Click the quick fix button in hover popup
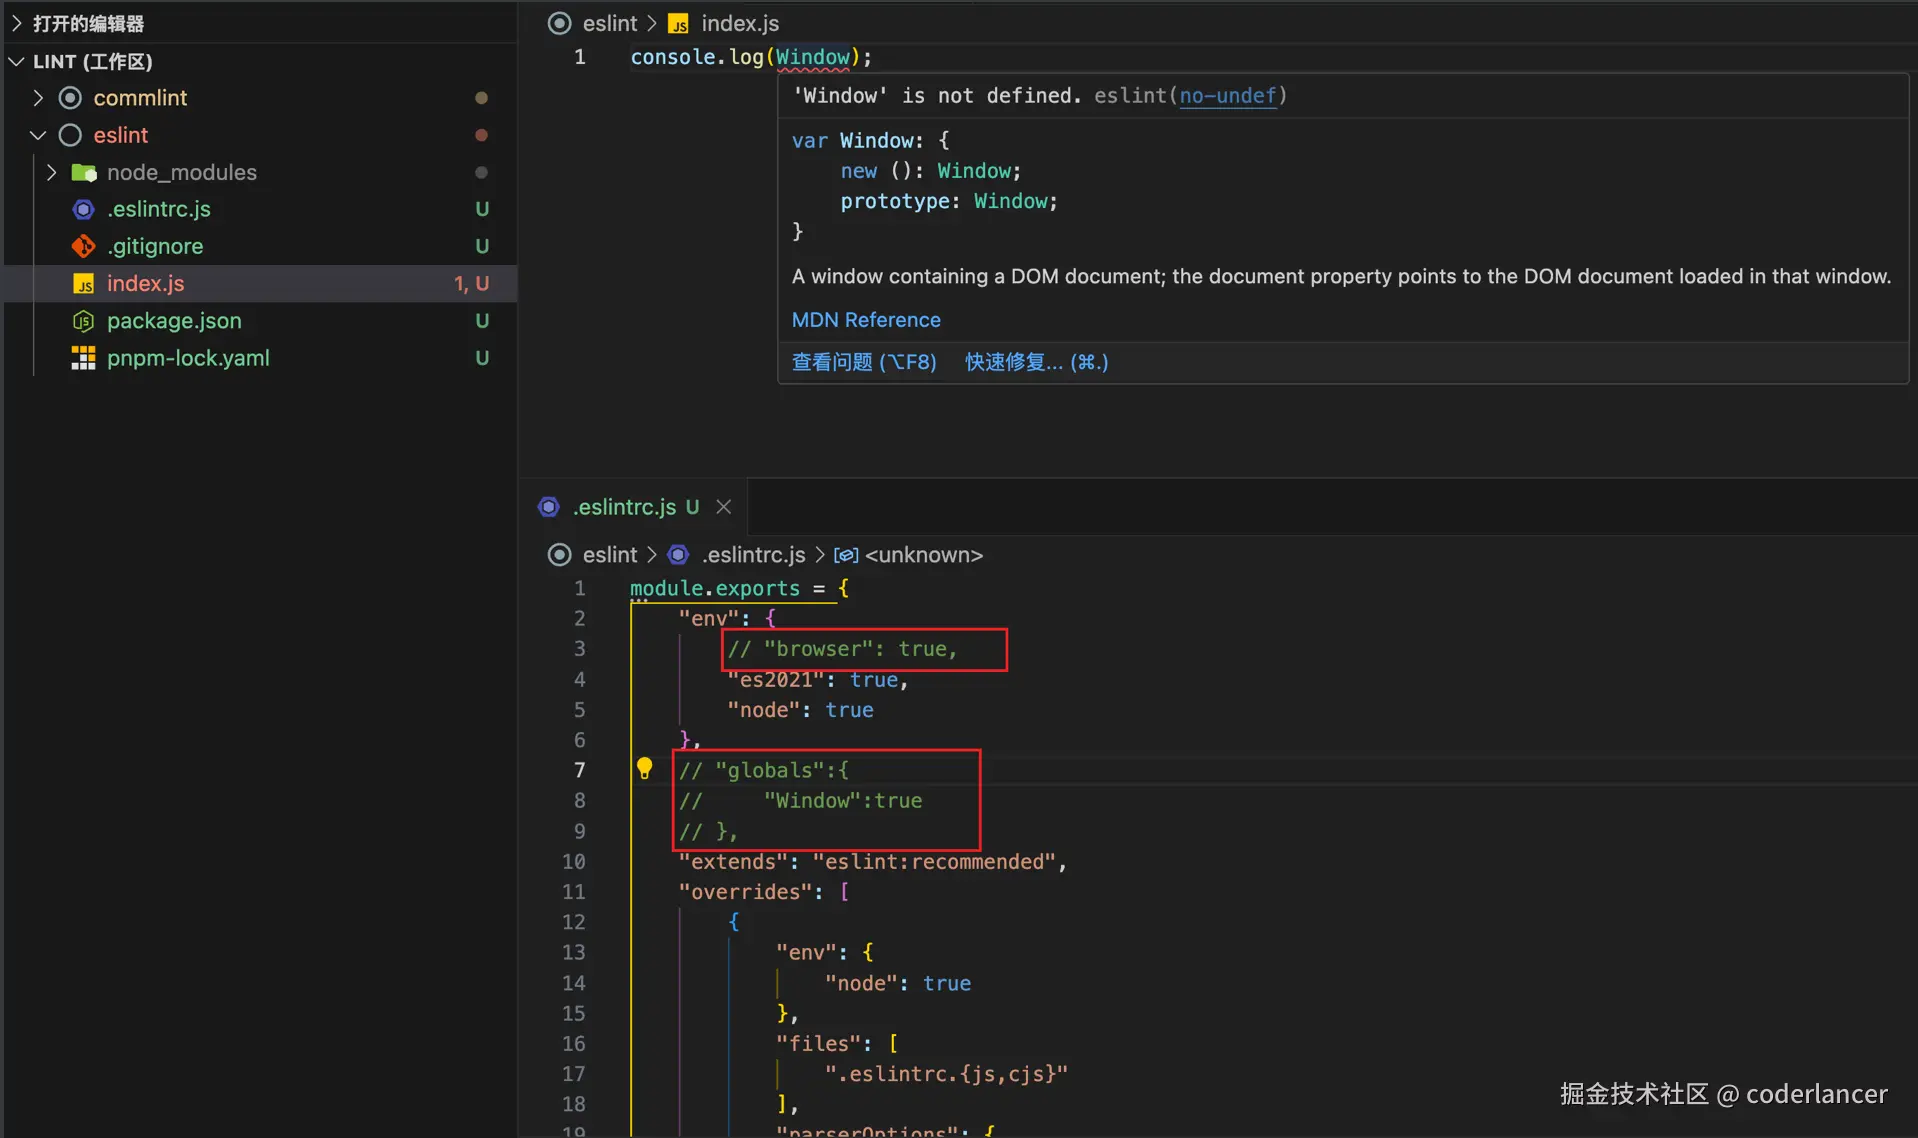This screenshot has width=1918, height=1138. tap(1036, 362)
